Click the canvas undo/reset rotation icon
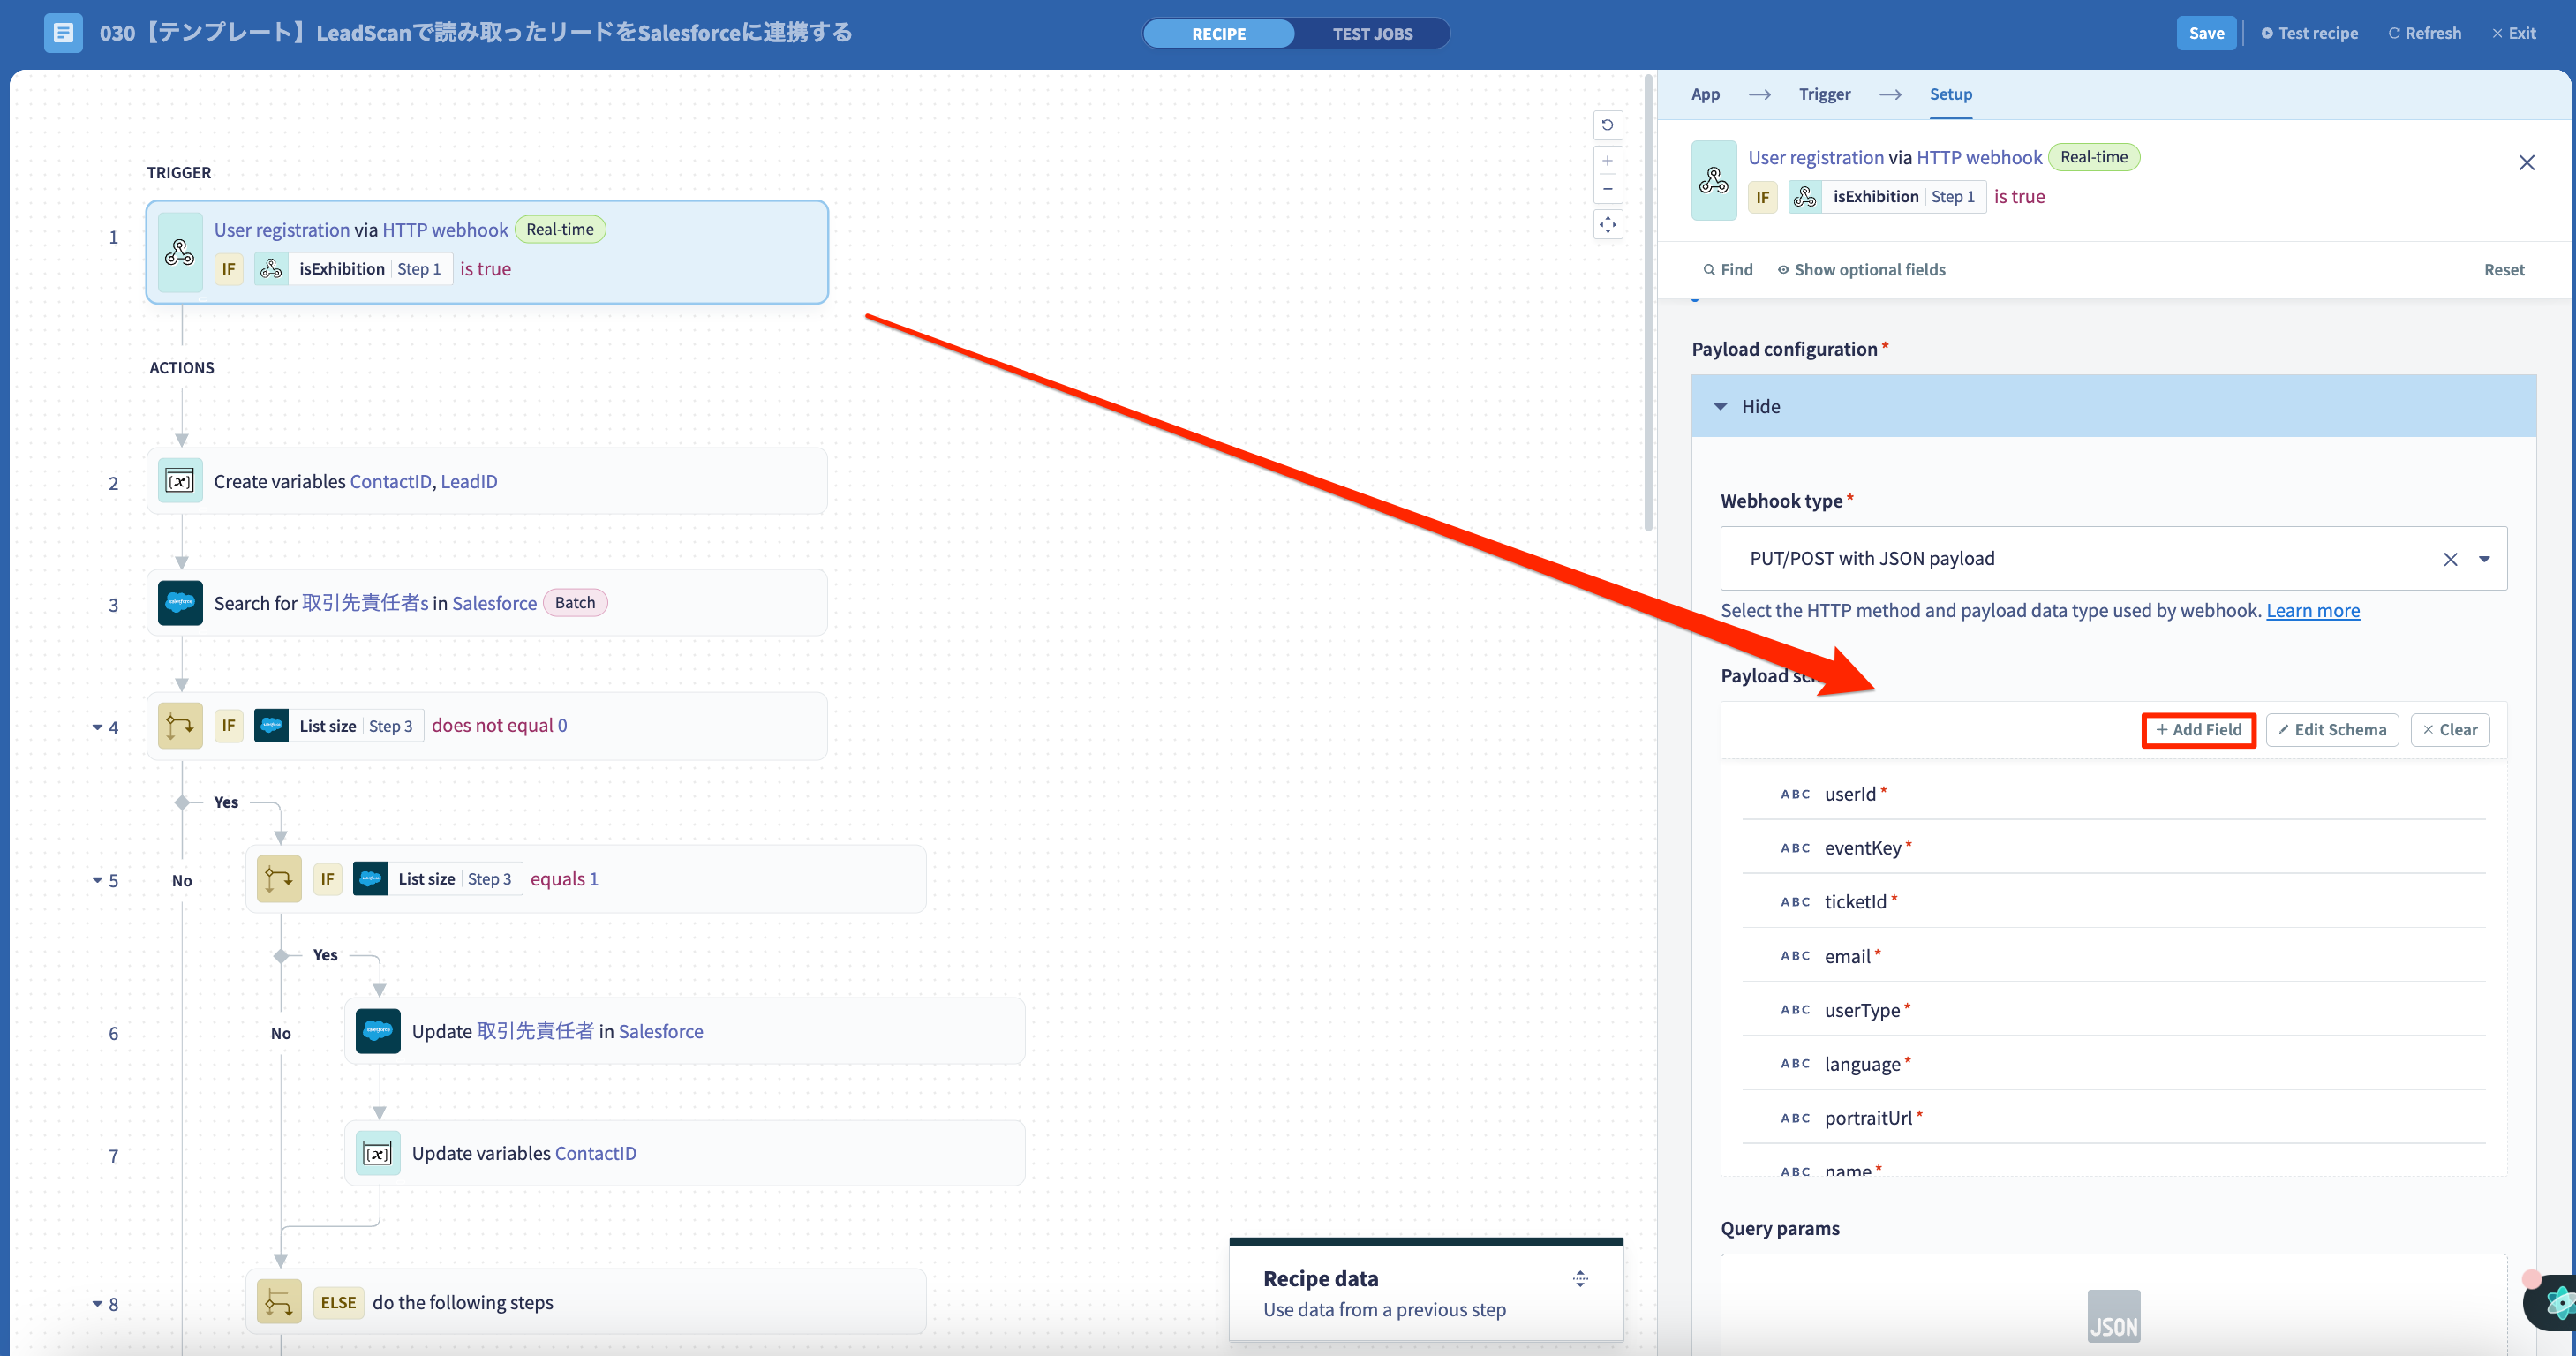The image size is (2576, 1356). [x=1607, y=125]
